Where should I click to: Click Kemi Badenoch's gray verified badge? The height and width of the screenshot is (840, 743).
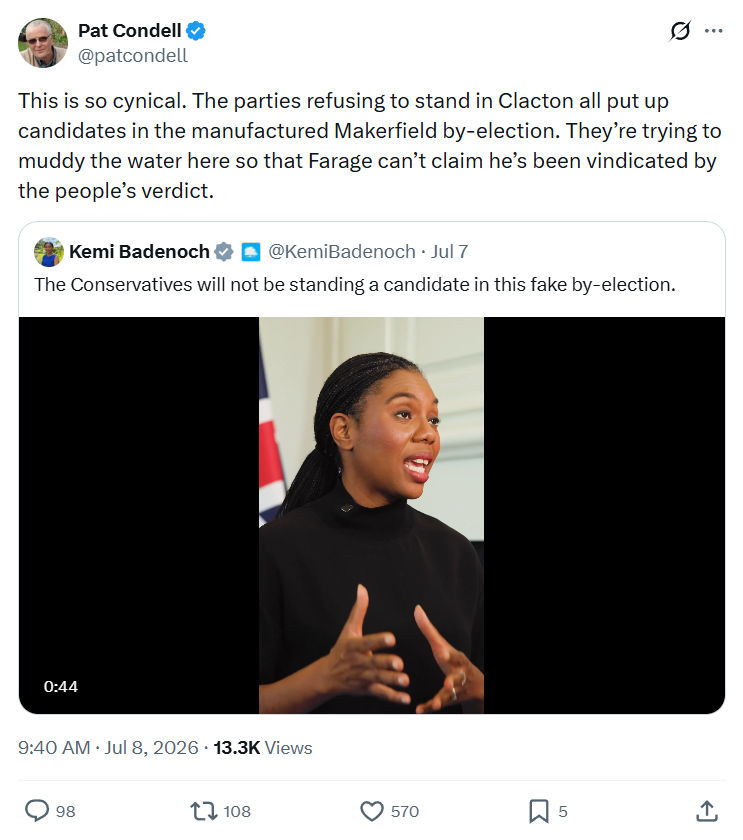(x=224, y=252)
